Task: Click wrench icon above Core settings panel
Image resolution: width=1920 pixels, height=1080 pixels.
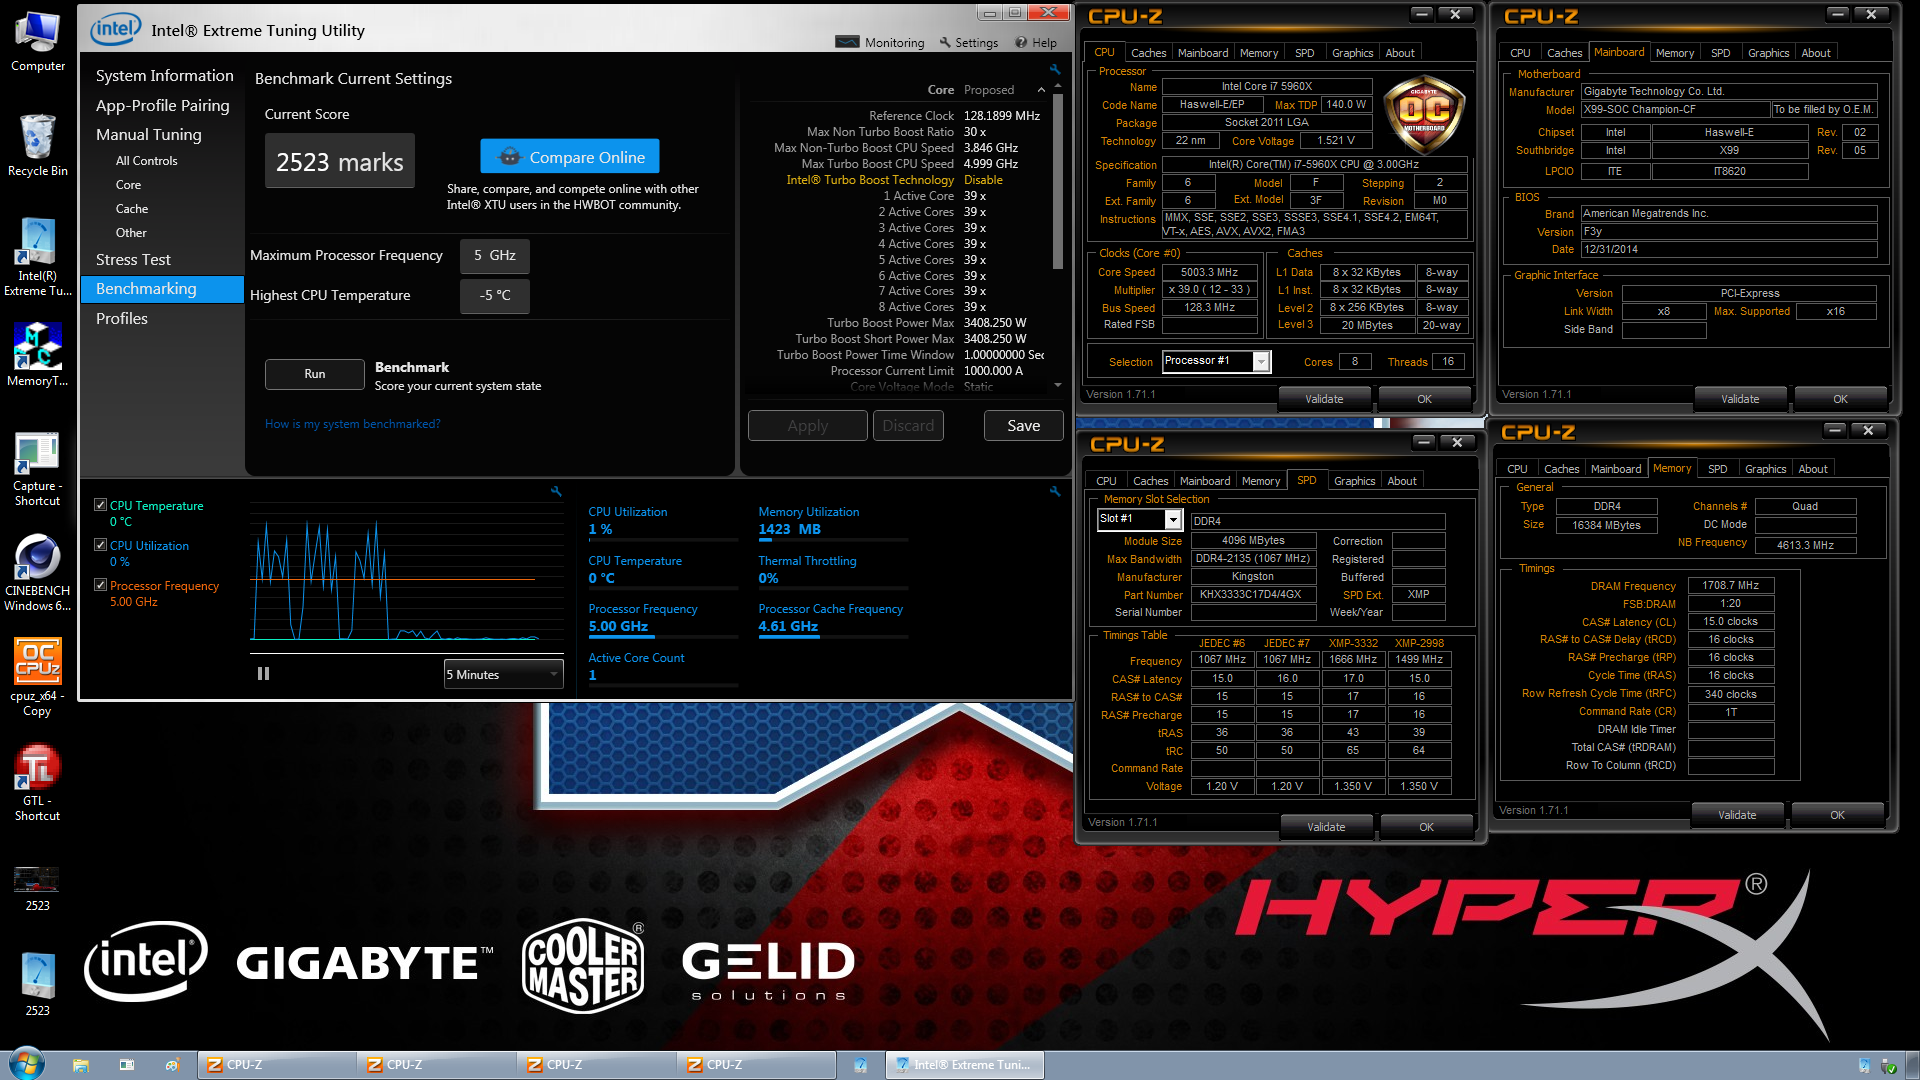Action: (x=1054, y=69)
